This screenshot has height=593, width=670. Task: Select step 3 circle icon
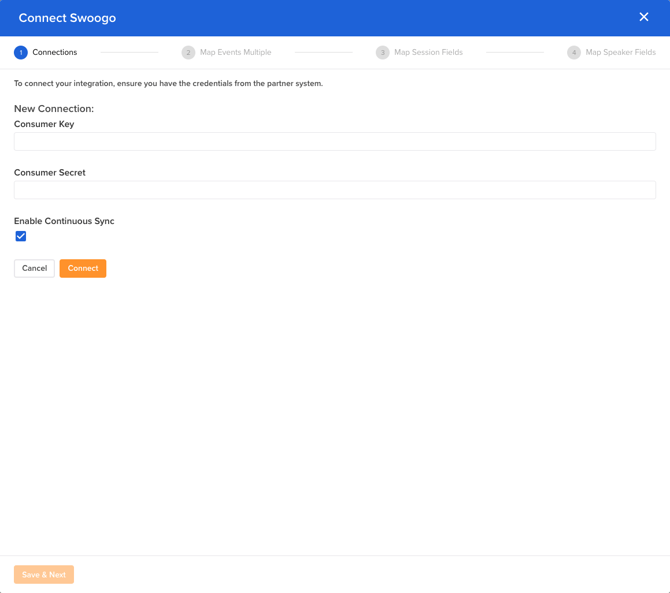pyautogui.click(x=382, y=53)
